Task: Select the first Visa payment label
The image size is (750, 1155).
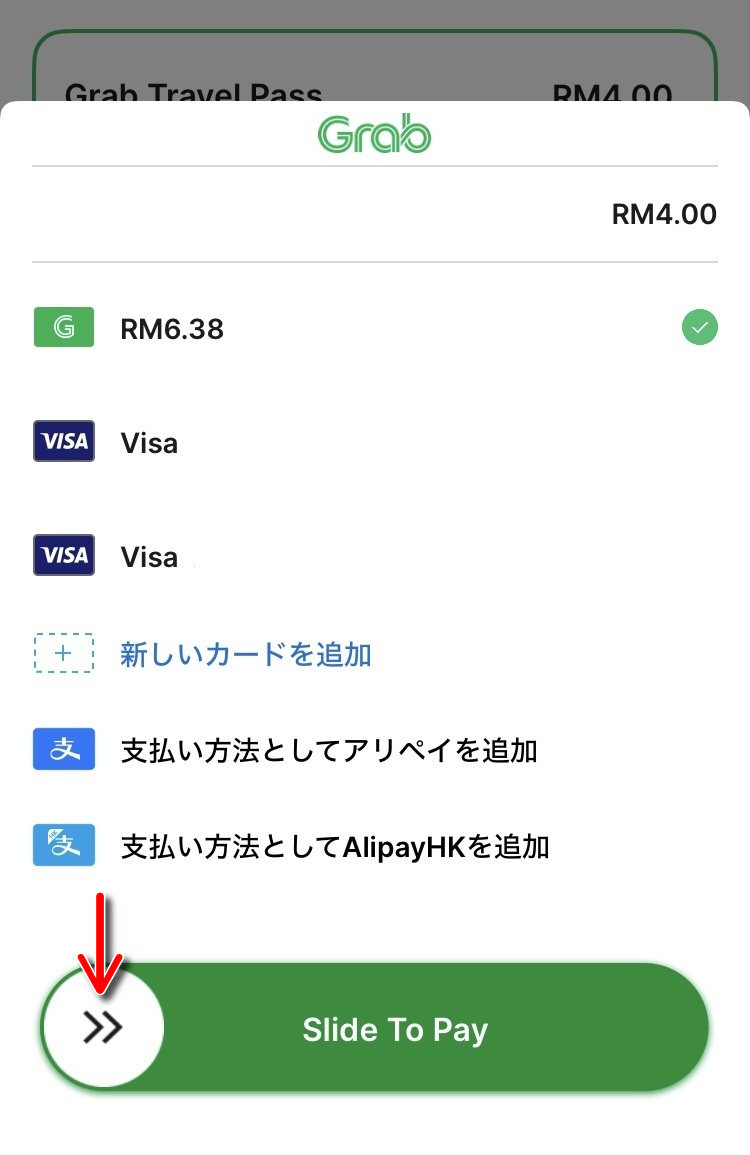Action: [x=149, y=443]
